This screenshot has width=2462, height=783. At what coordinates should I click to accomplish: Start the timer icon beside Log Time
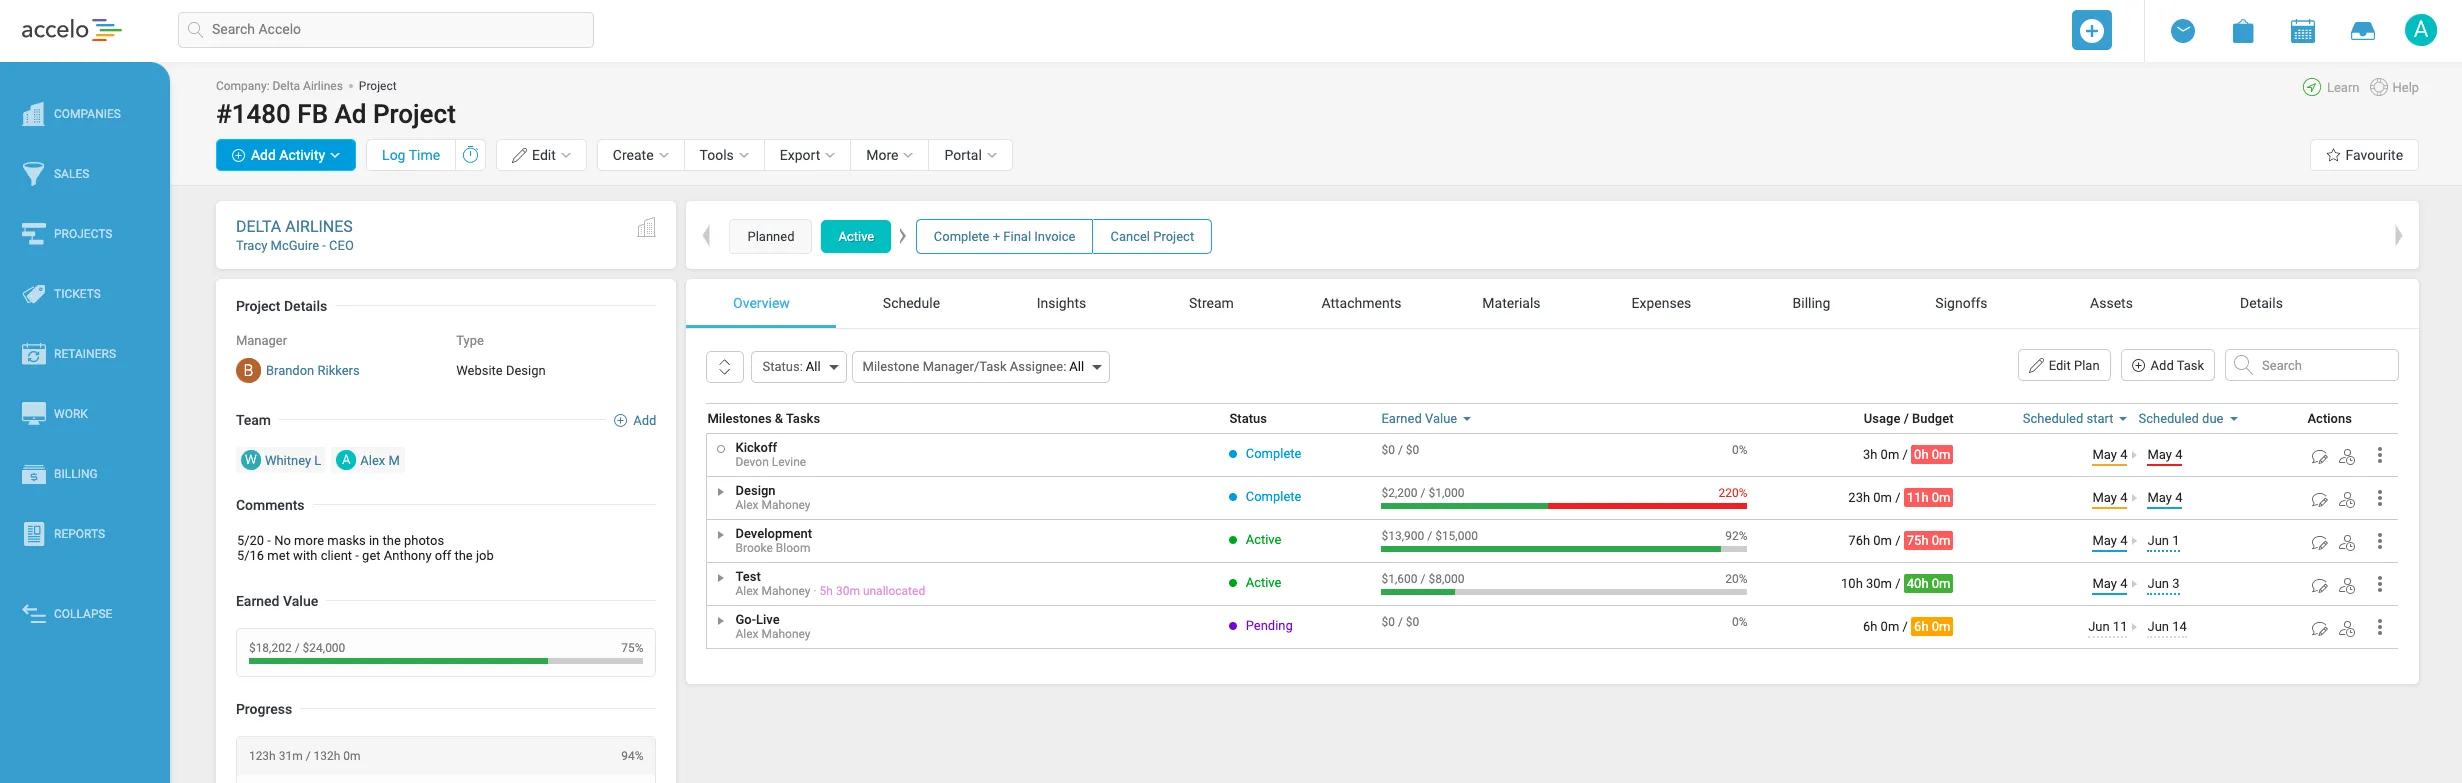coord(471,155)
